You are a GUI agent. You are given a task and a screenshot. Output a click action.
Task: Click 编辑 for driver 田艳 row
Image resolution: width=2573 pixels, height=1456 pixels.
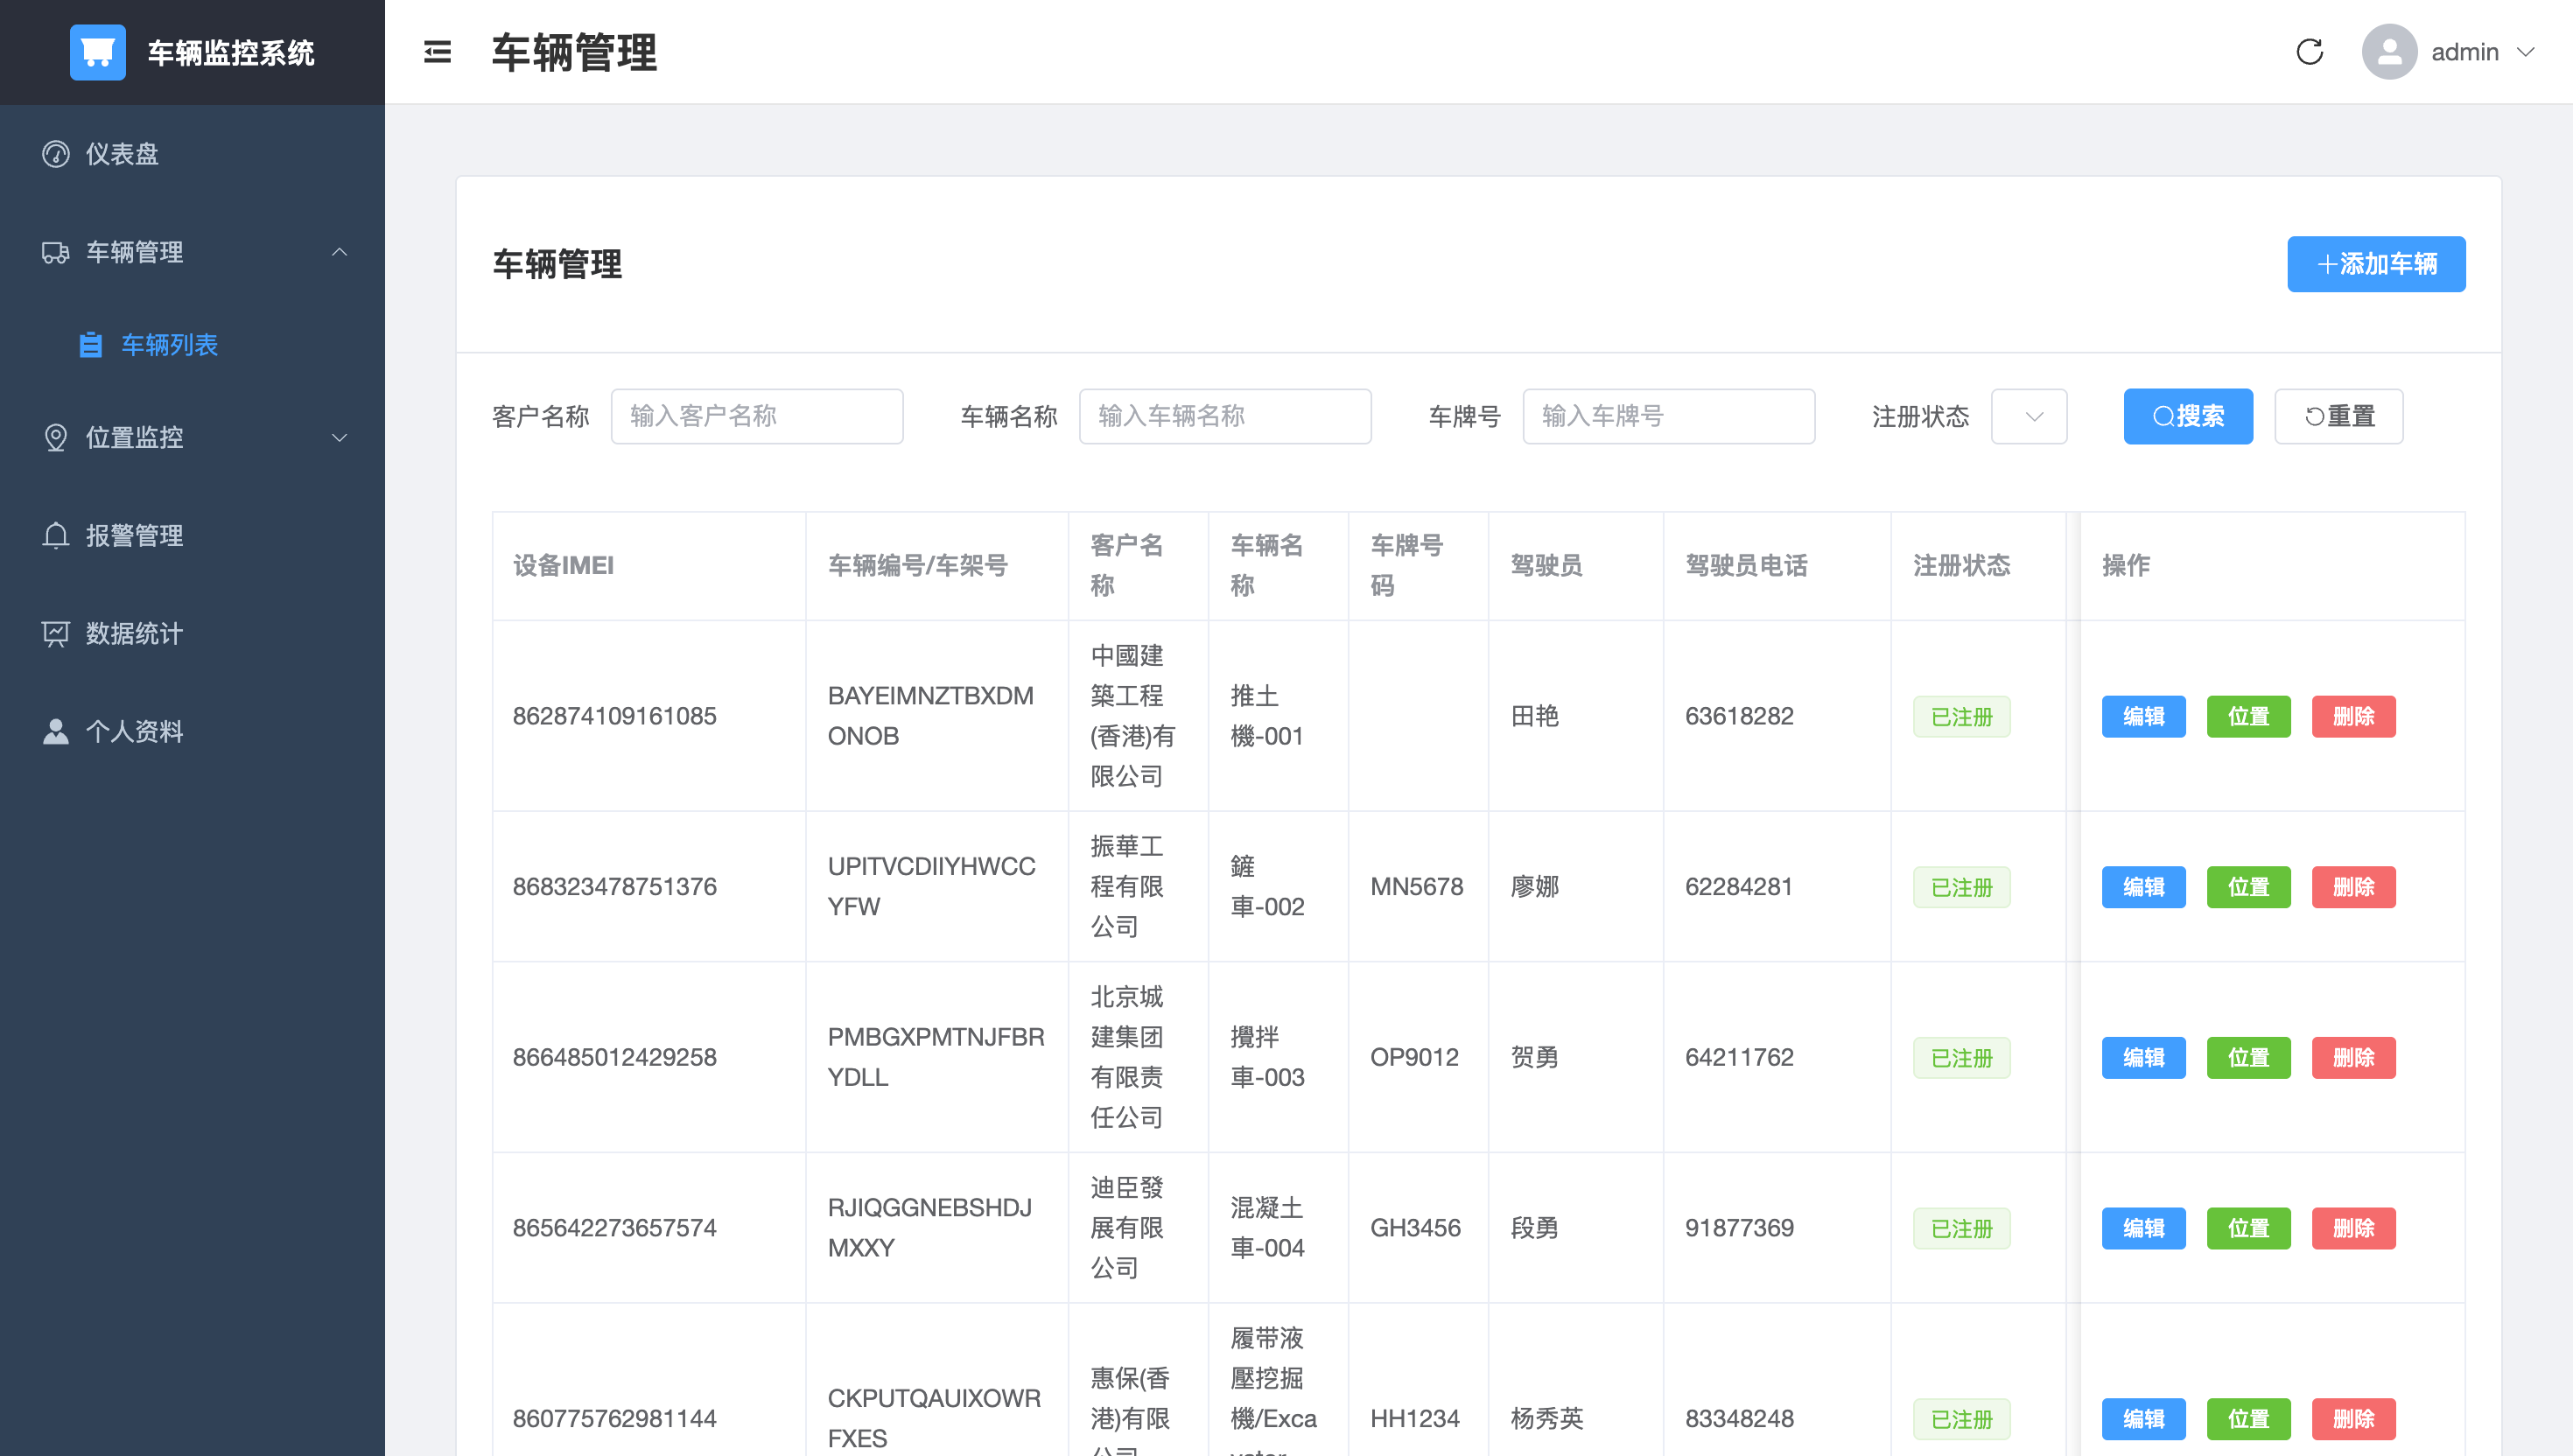(x=2142, y=716)
